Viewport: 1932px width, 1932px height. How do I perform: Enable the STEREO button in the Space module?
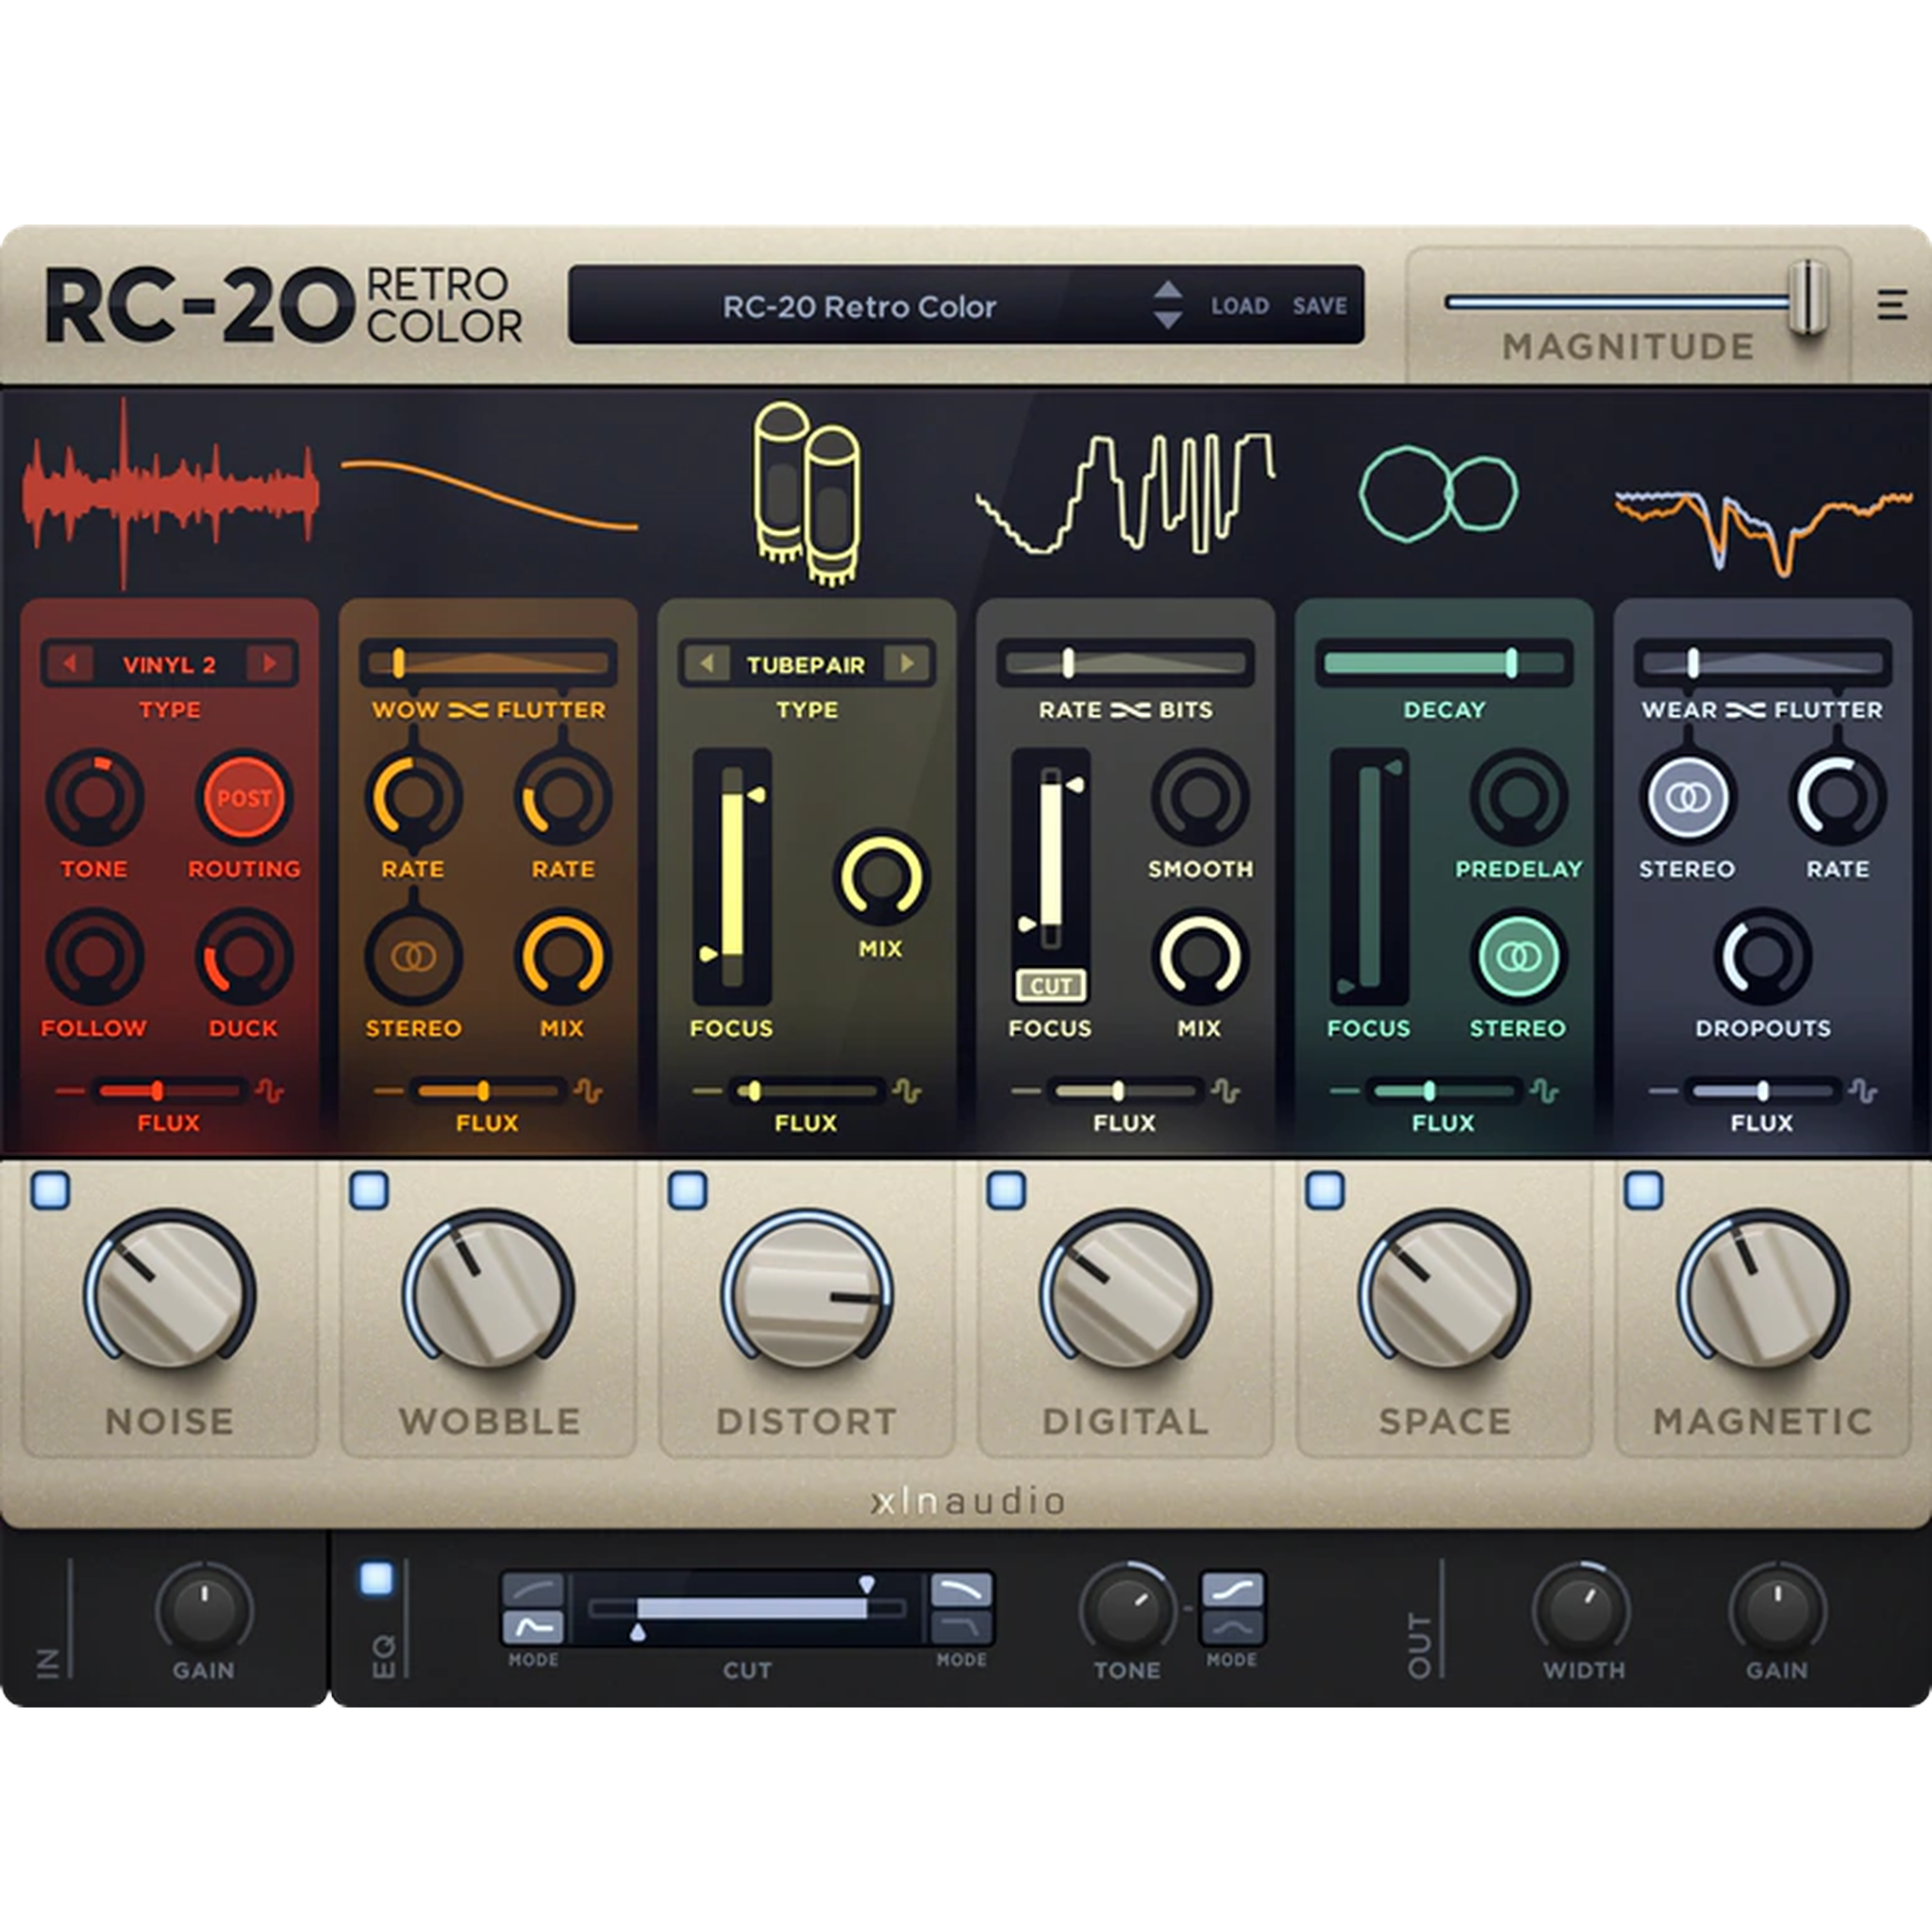pyautogui.click(x=1520, y=957)
